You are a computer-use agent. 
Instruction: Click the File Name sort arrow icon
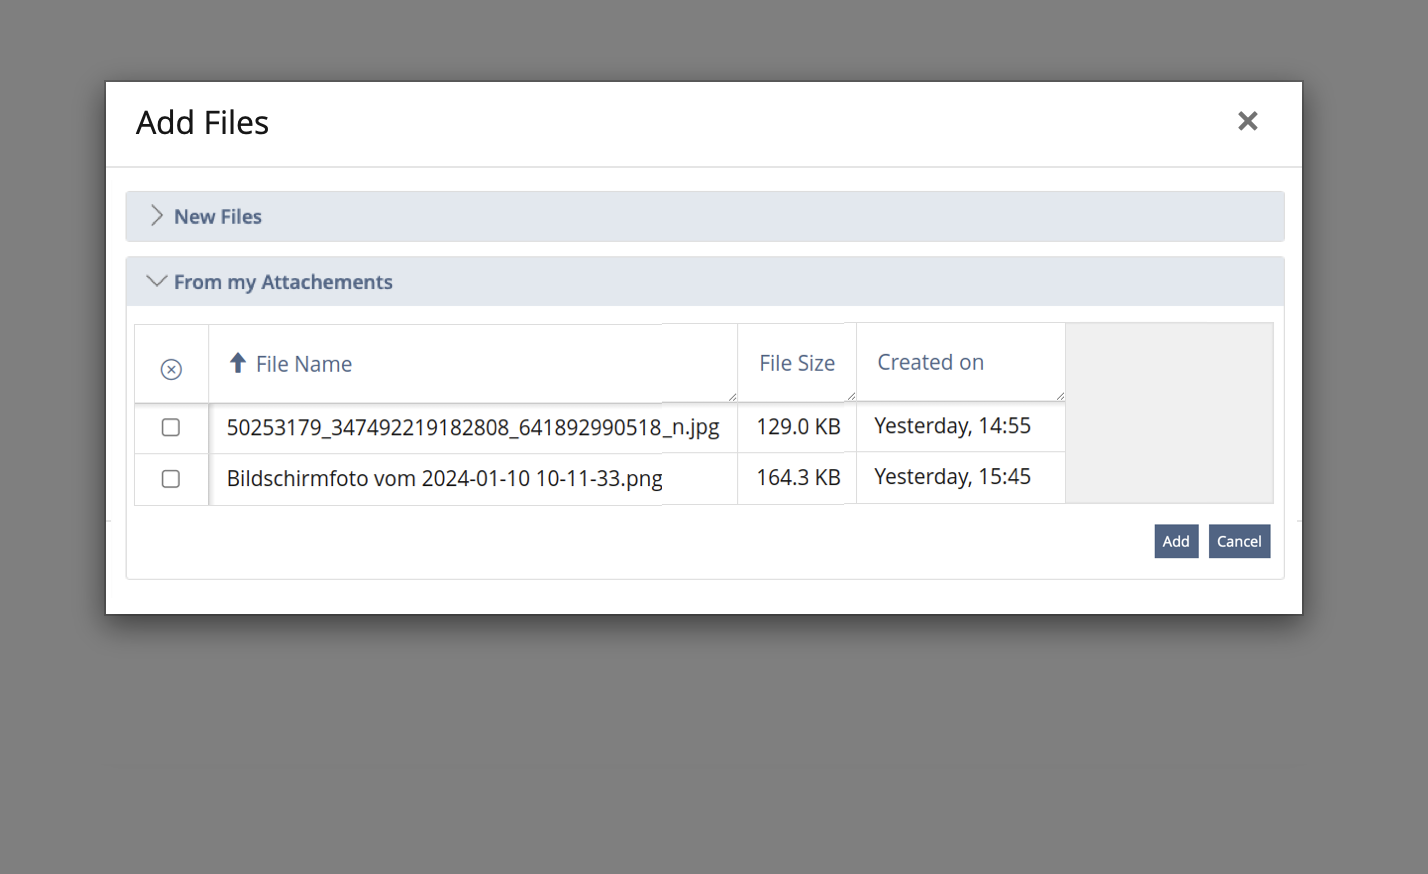point(238,363)
